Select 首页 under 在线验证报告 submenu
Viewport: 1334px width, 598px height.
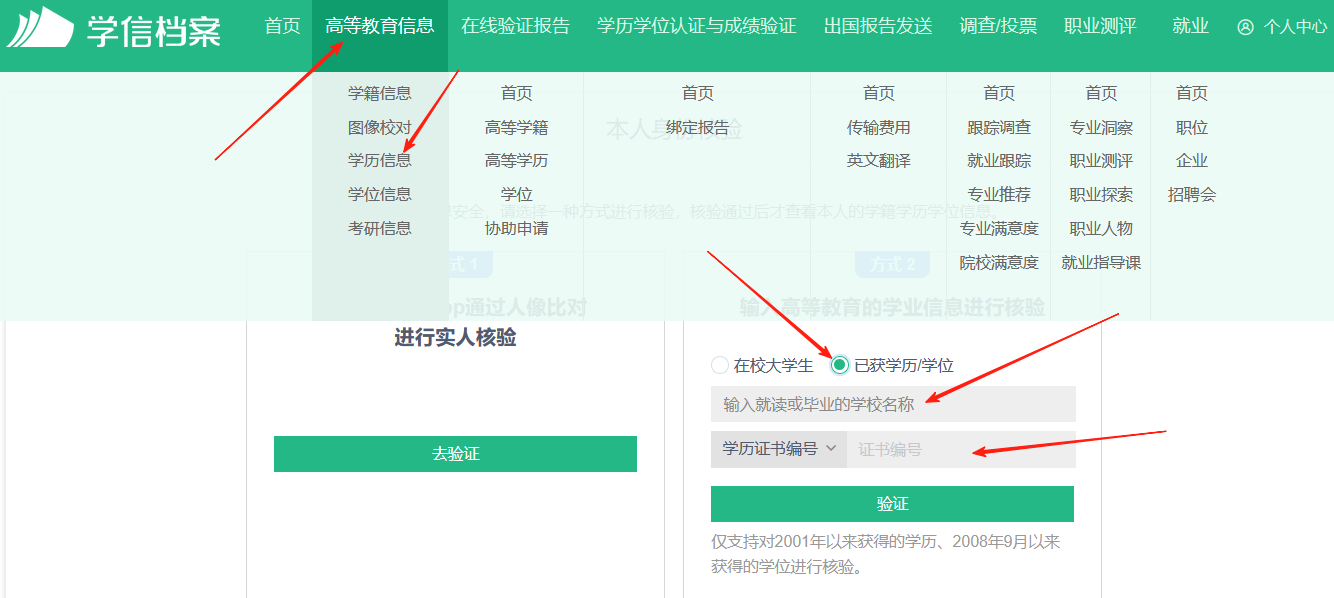click(x=516, y=93)
